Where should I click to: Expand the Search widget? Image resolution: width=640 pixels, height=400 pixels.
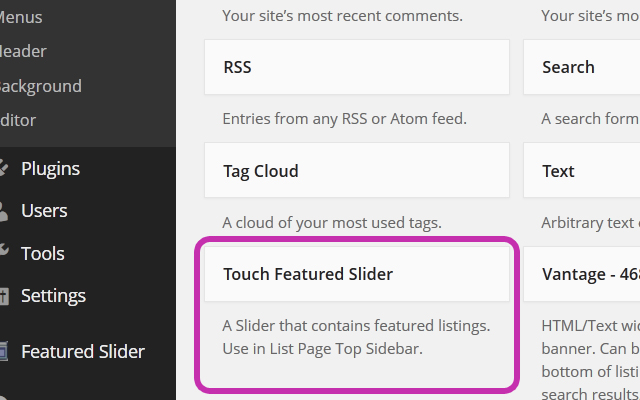pos(582,67)
